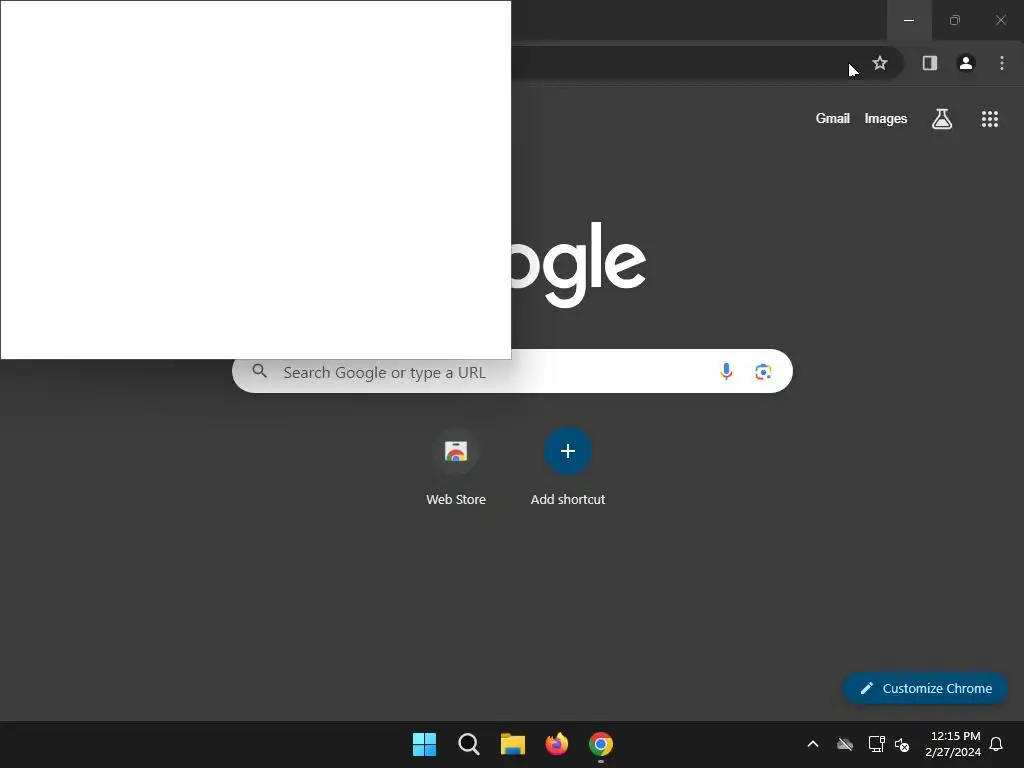1024x768 pixels.
Task: Open the Google apps grid
Action: click(990, 119)
